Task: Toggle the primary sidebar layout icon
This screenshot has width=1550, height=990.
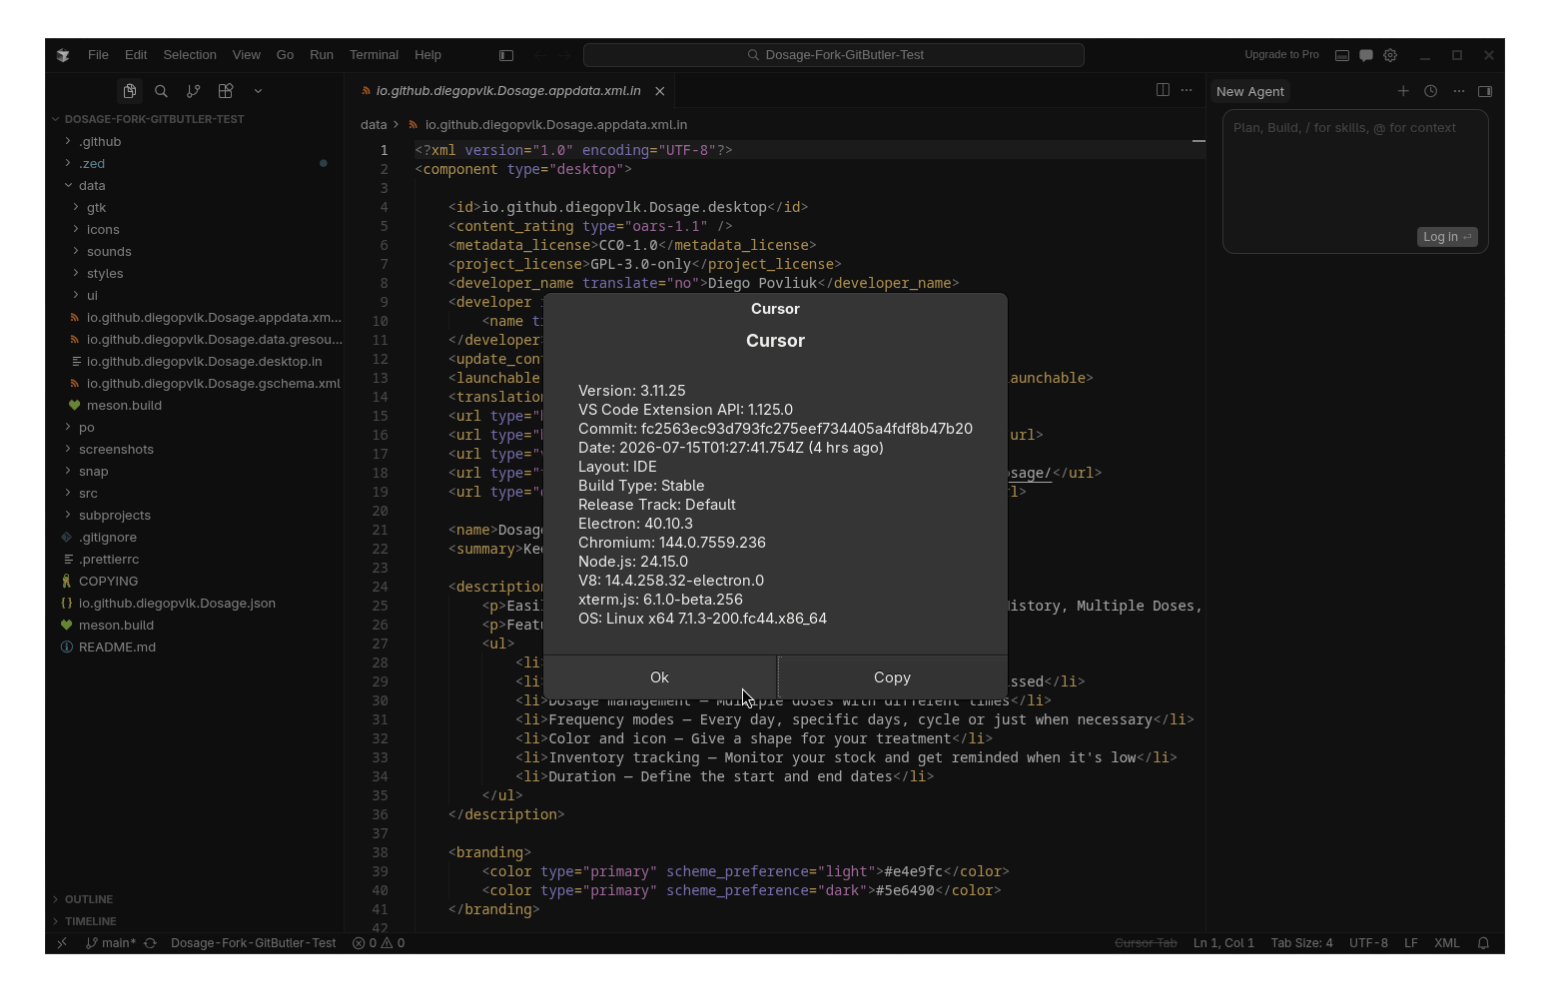Action: [506, 55]
